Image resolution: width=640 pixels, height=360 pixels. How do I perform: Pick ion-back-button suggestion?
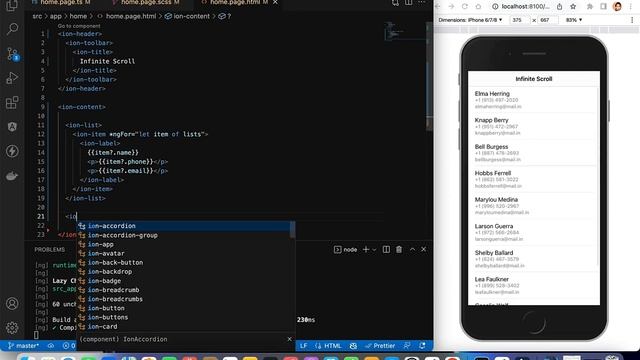tap(187, 262)
